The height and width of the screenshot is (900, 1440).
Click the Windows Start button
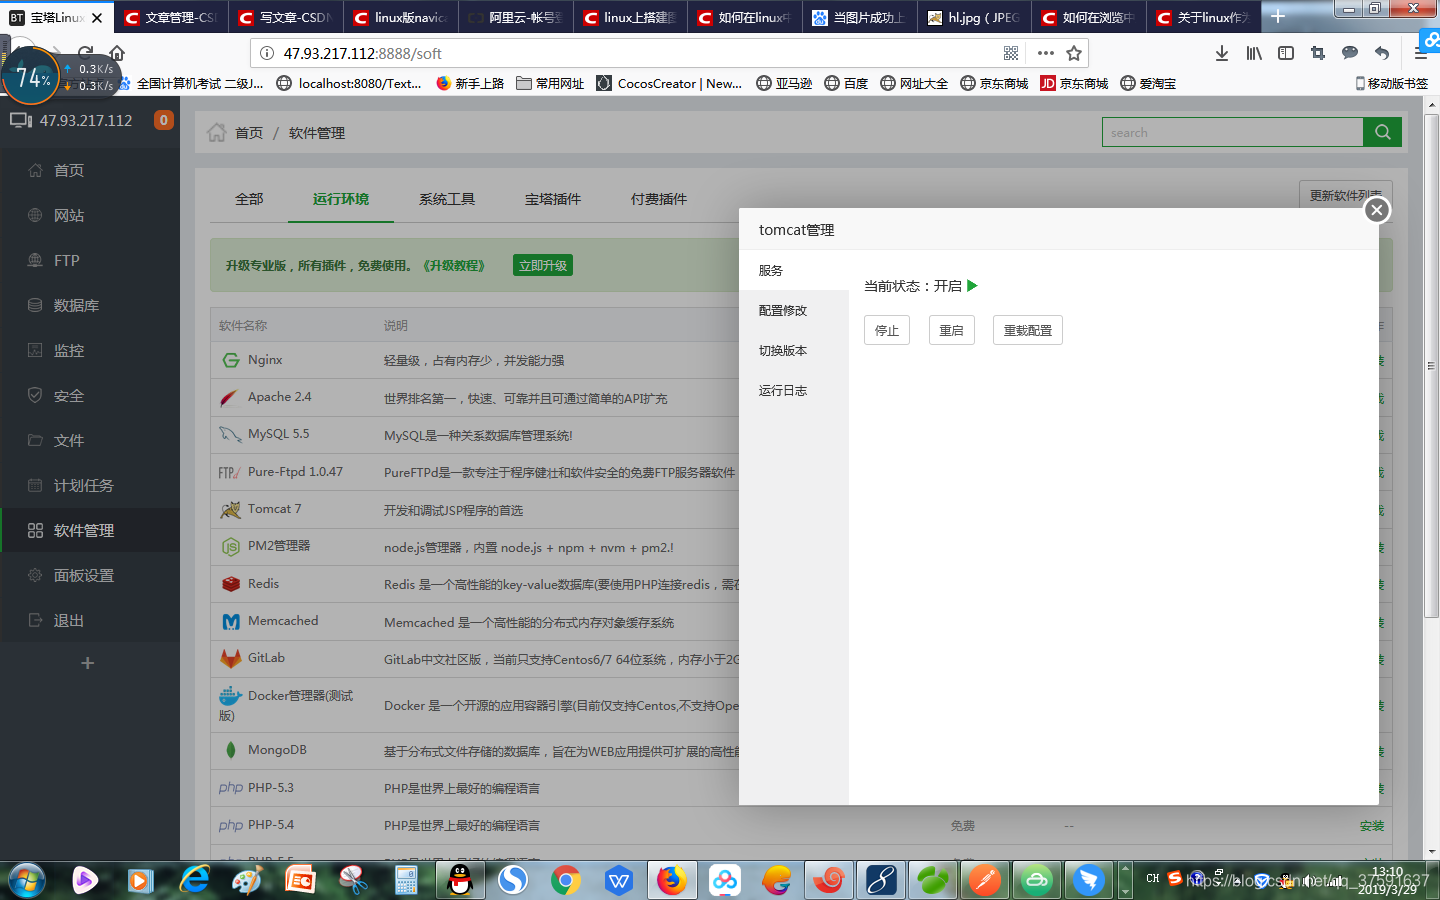[x=27, y=880]
